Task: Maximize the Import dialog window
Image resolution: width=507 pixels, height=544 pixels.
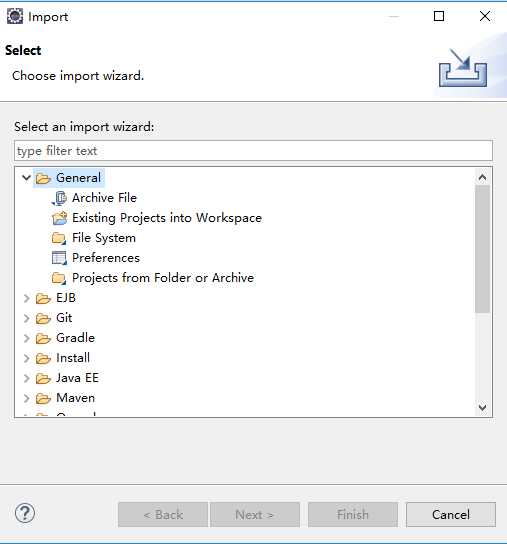Action: tap(439, 16)
